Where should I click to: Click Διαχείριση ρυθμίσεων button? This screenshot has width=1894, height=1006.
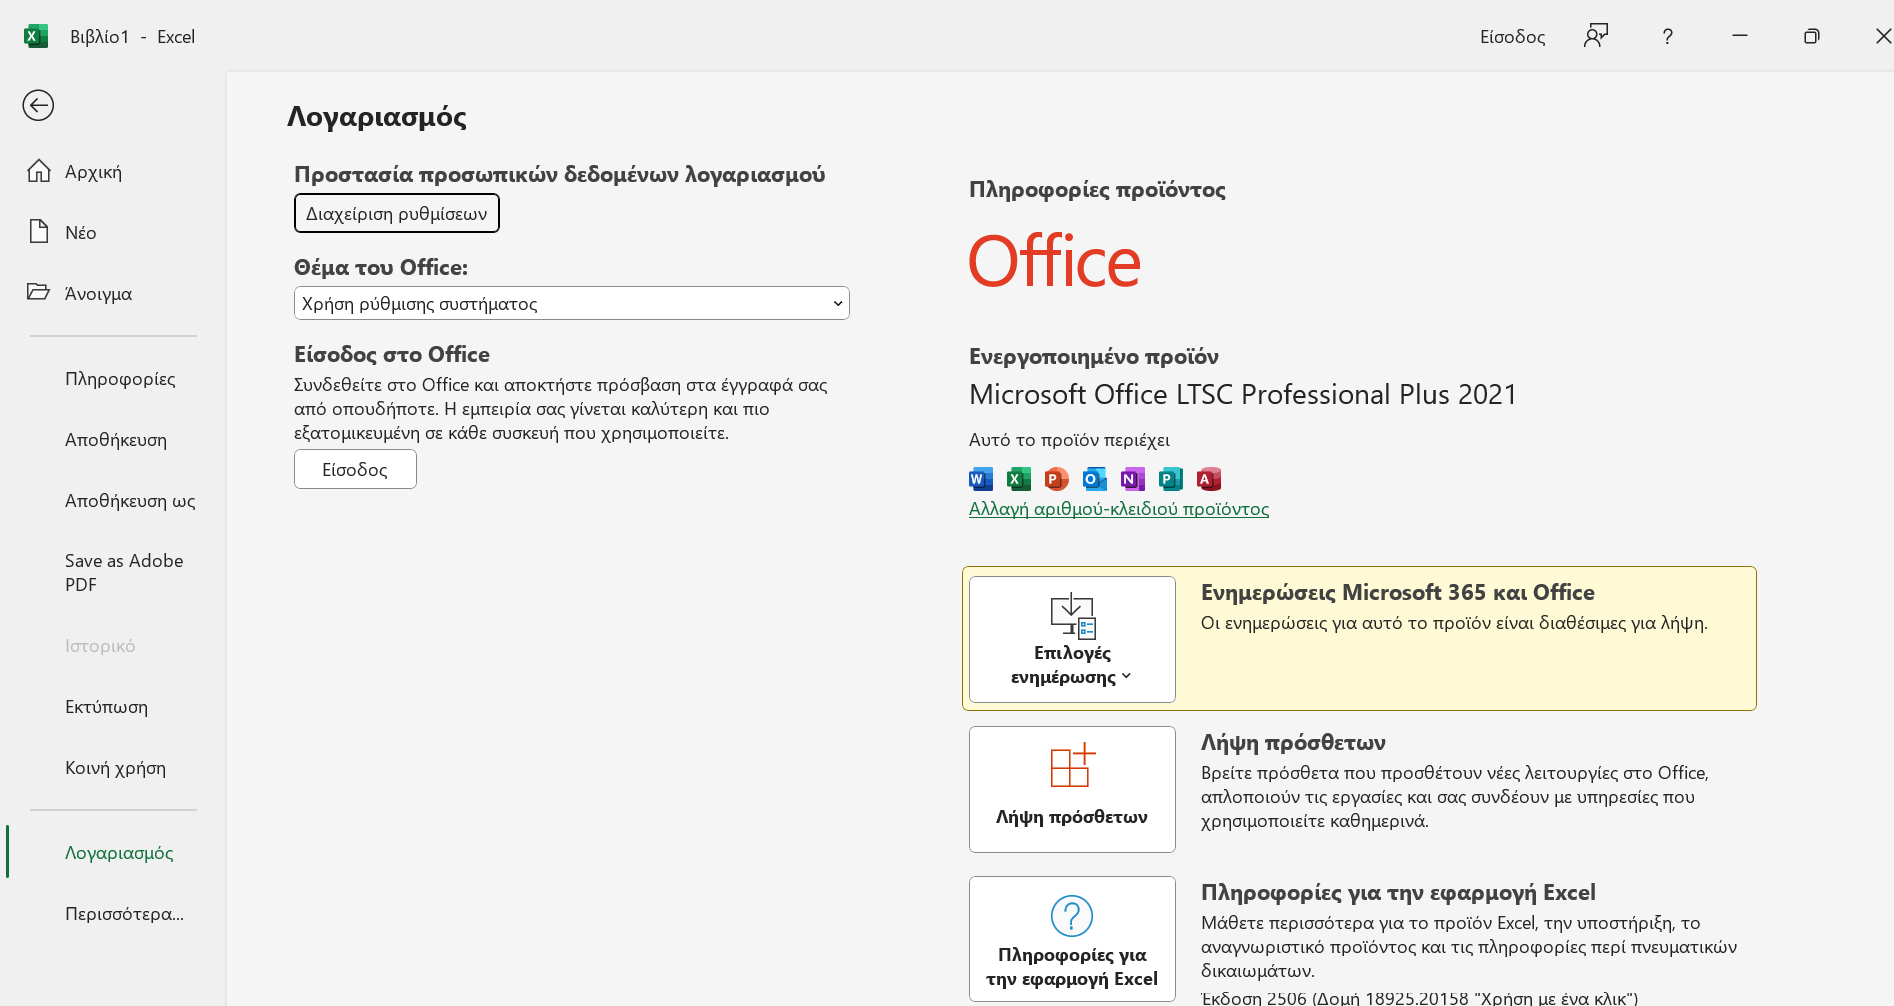(397, 213)
